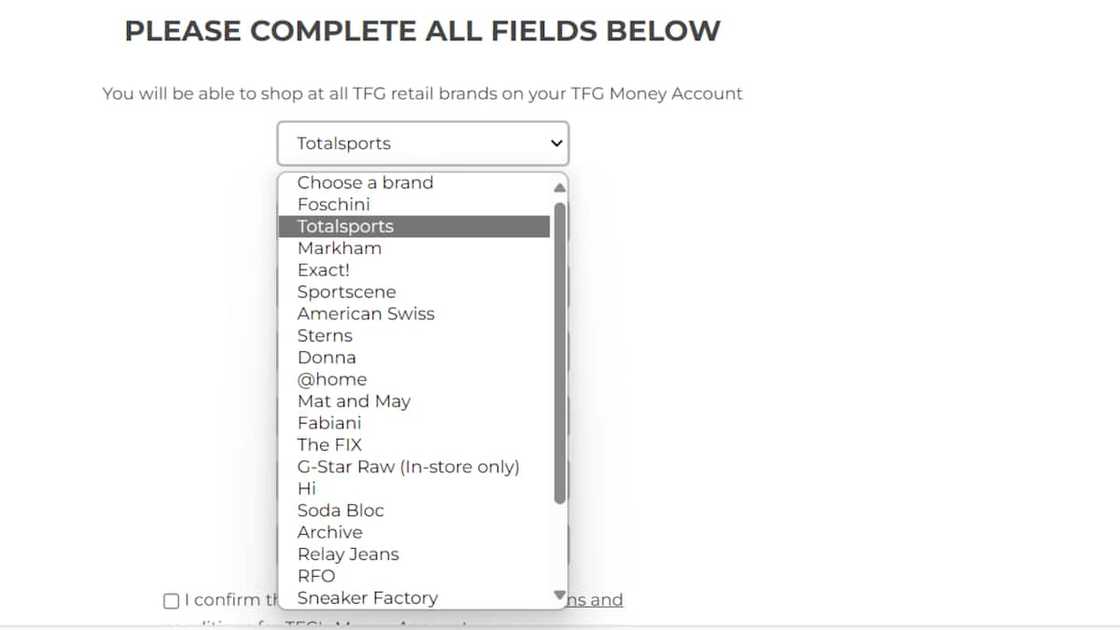The image size is (1120, 630).
Task: Select Foschini from brand list
Action: 334,205
